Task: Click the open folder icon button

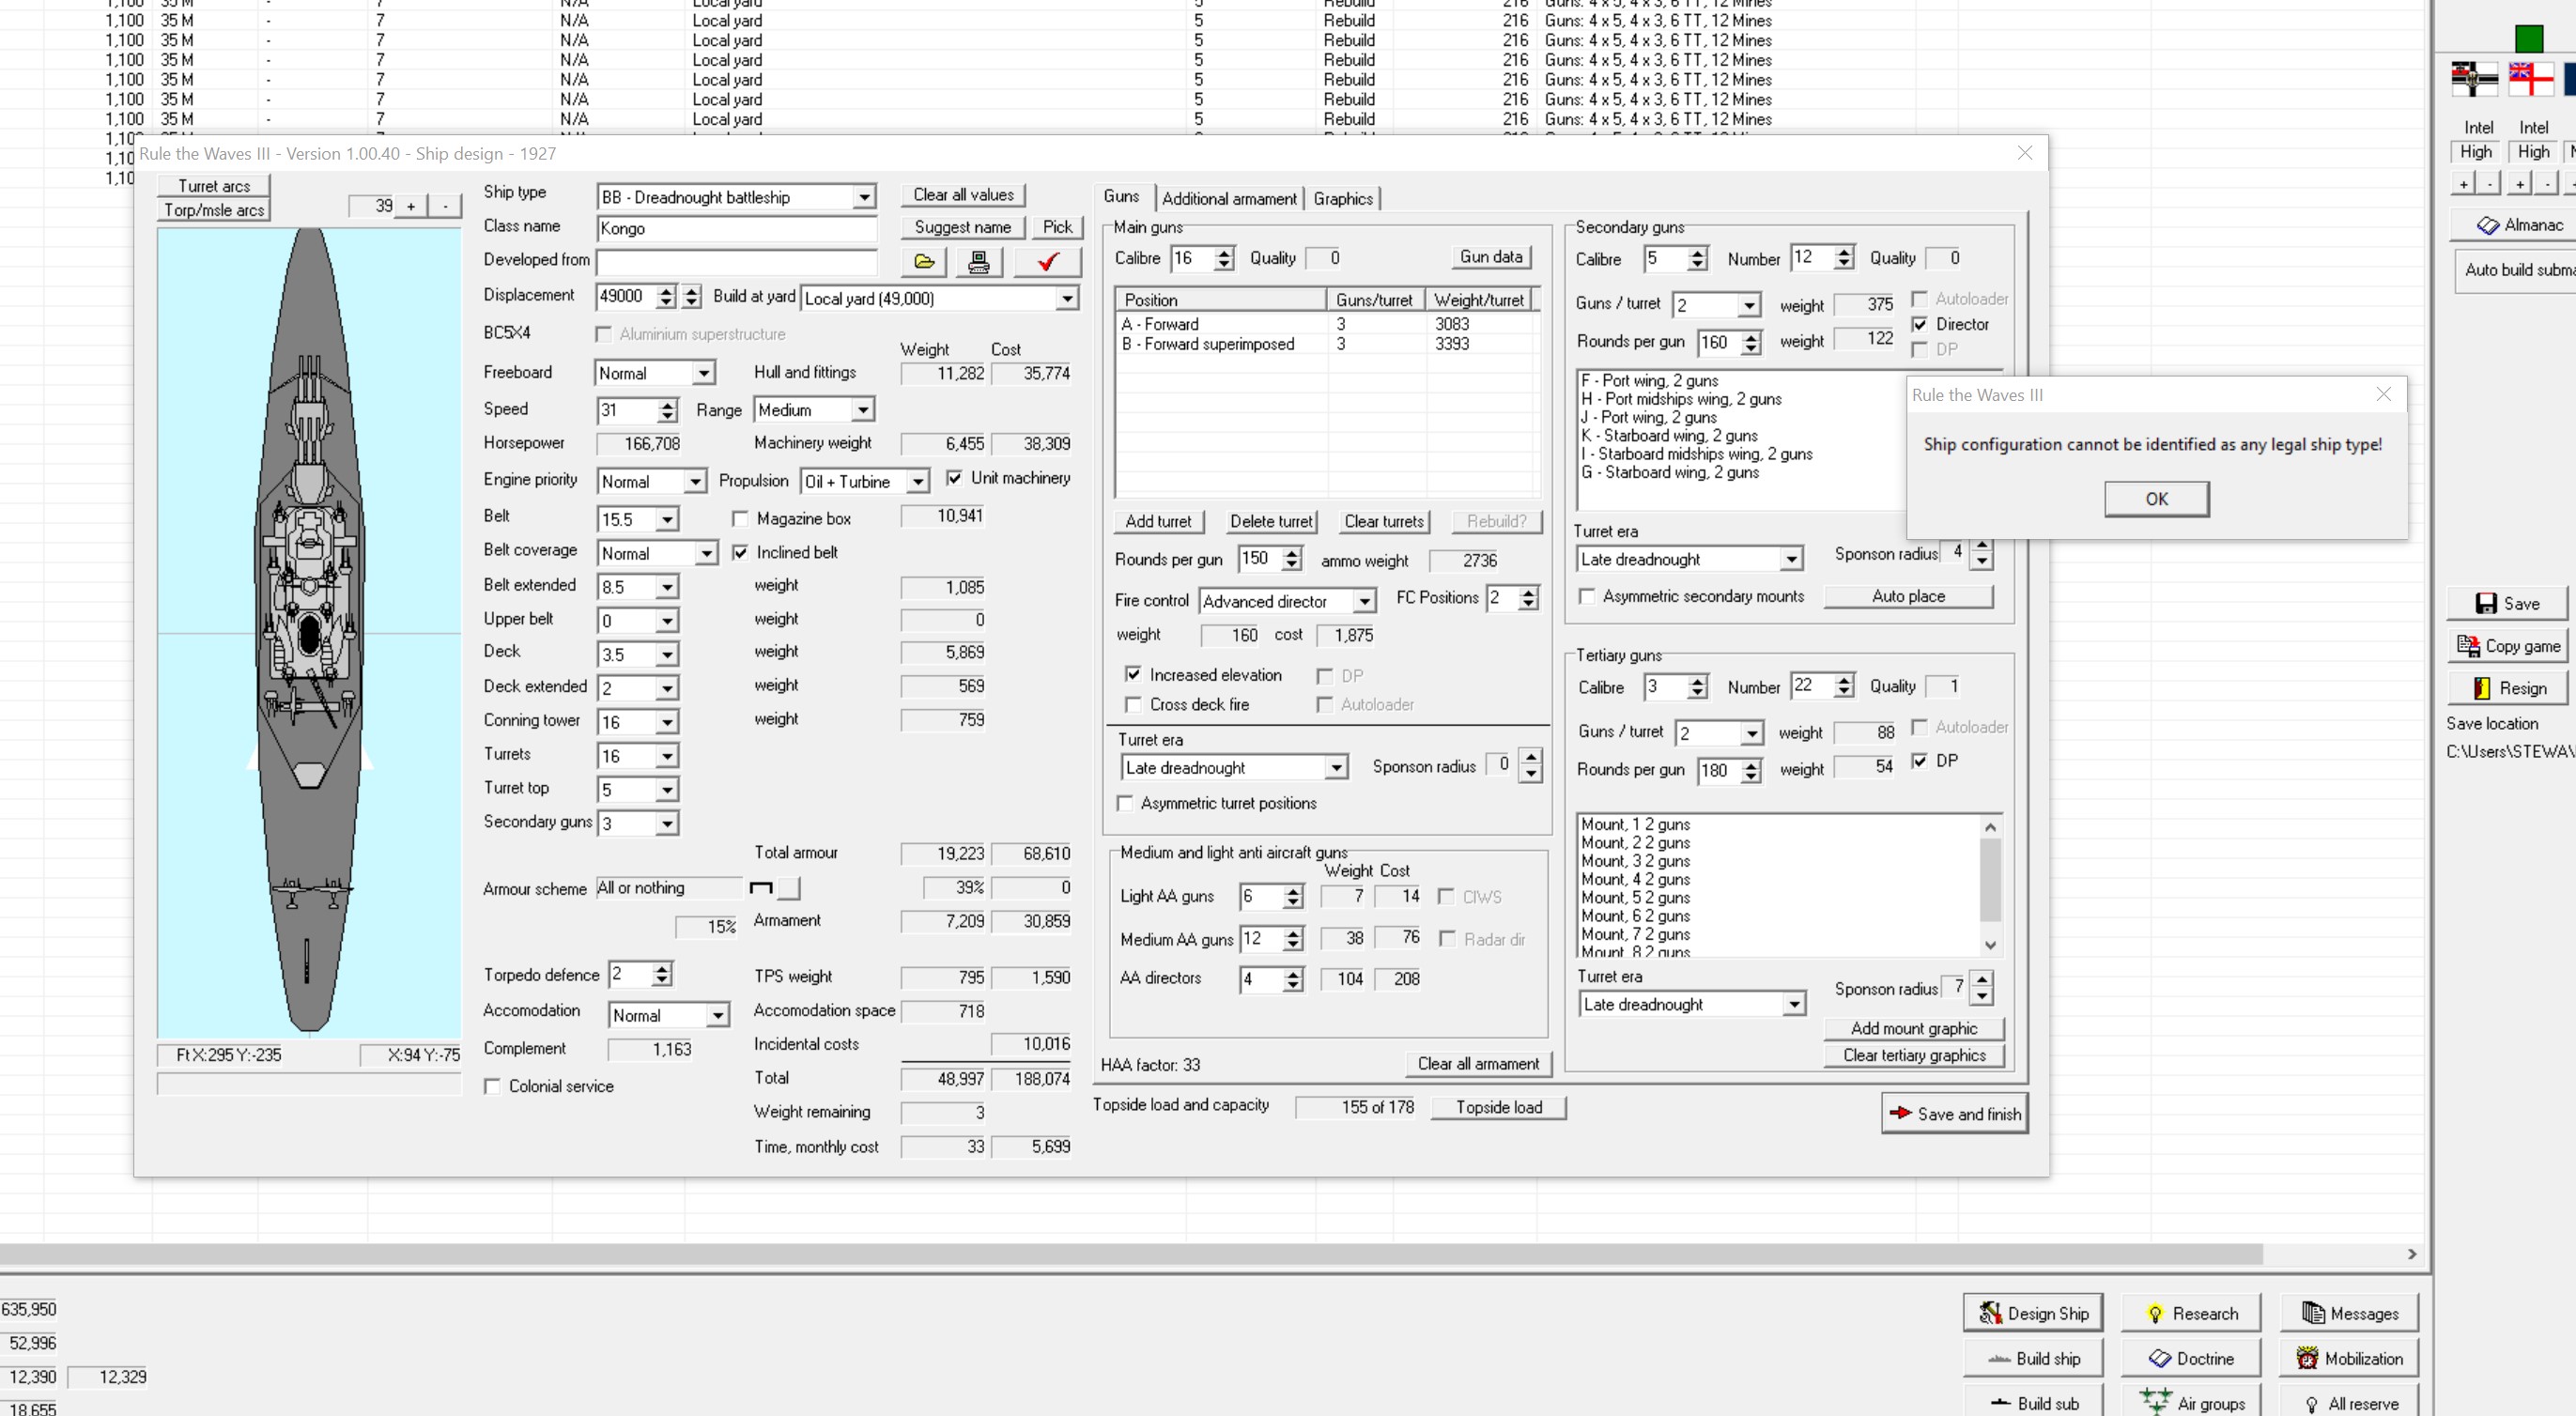Action: coord(924,262)
